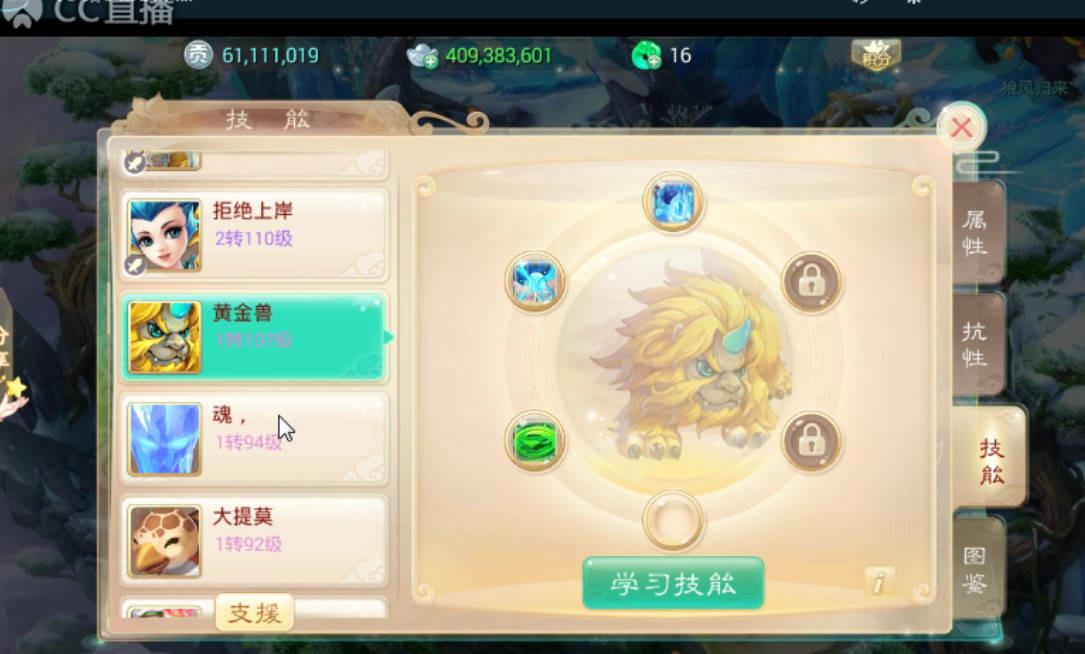Select the empty skill slot at bottom

[673, 520]
